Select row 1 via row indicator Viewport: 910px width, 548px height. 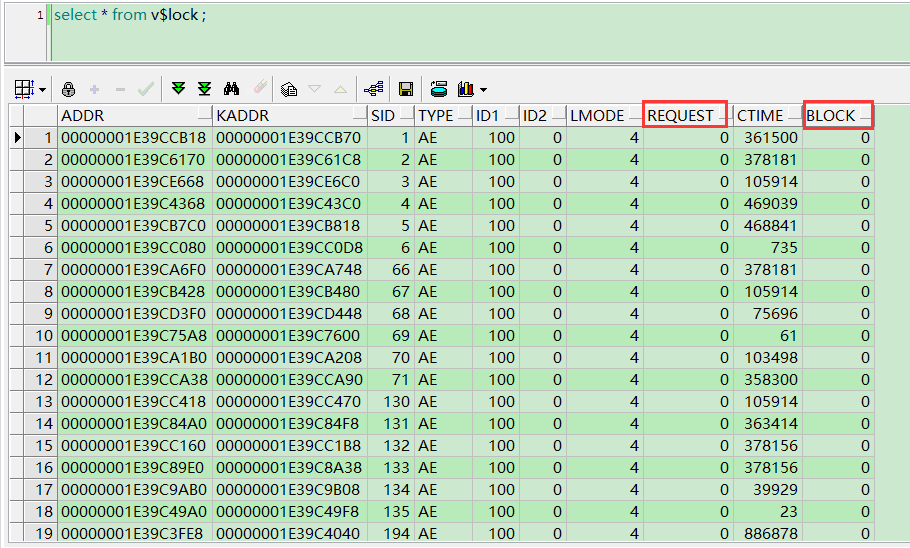coord(19,138)
